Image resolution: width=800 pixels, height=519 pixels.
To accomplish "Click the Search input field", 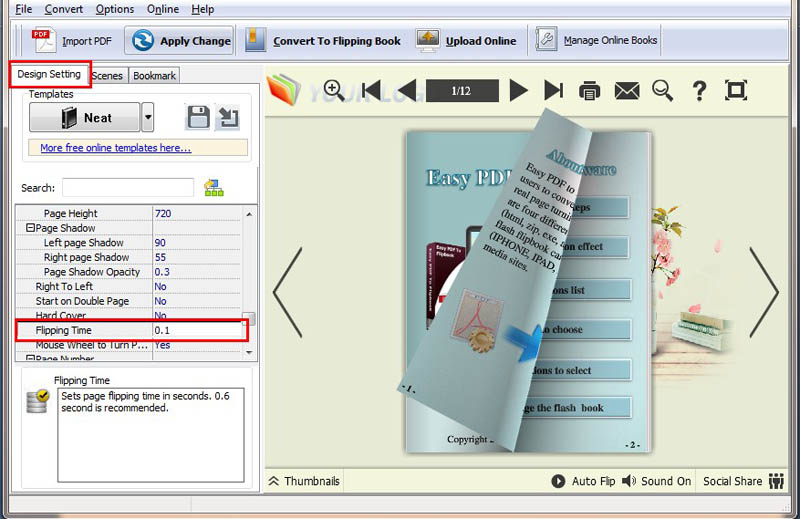I will (x=128, y=187).
